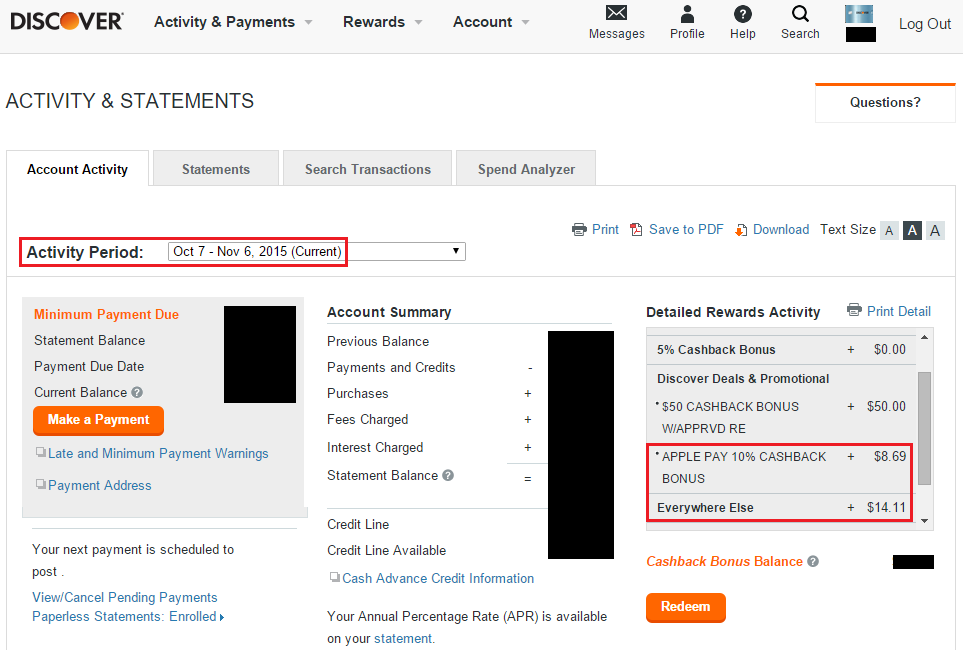Click the Help question mark icon

pos(743,14)
